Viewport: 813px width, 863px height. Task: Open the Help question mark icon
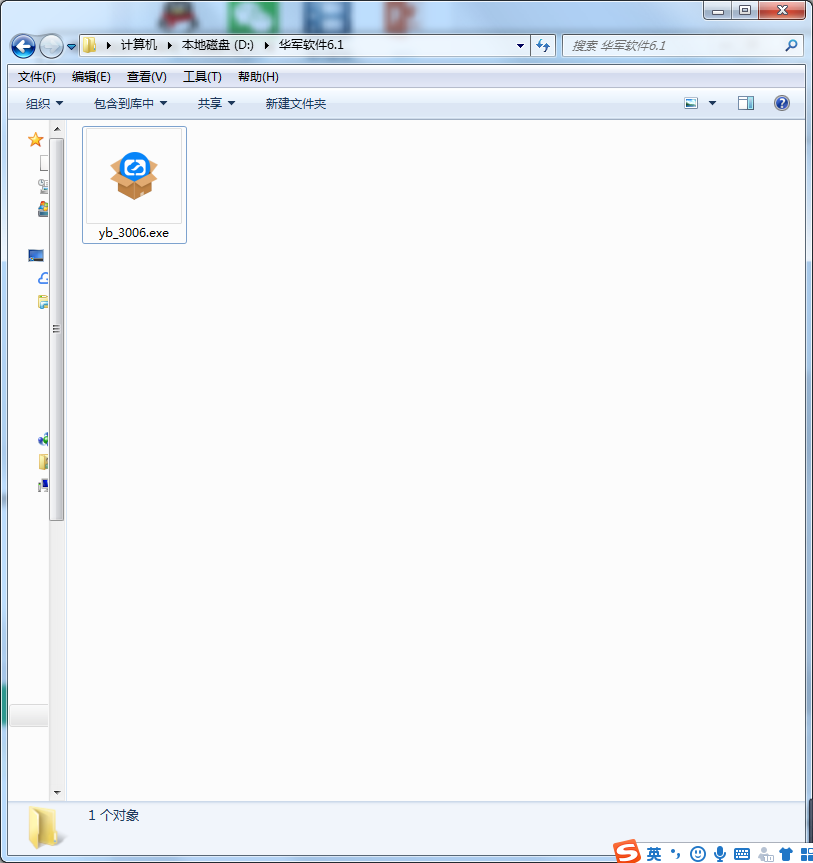click(782, 103)
